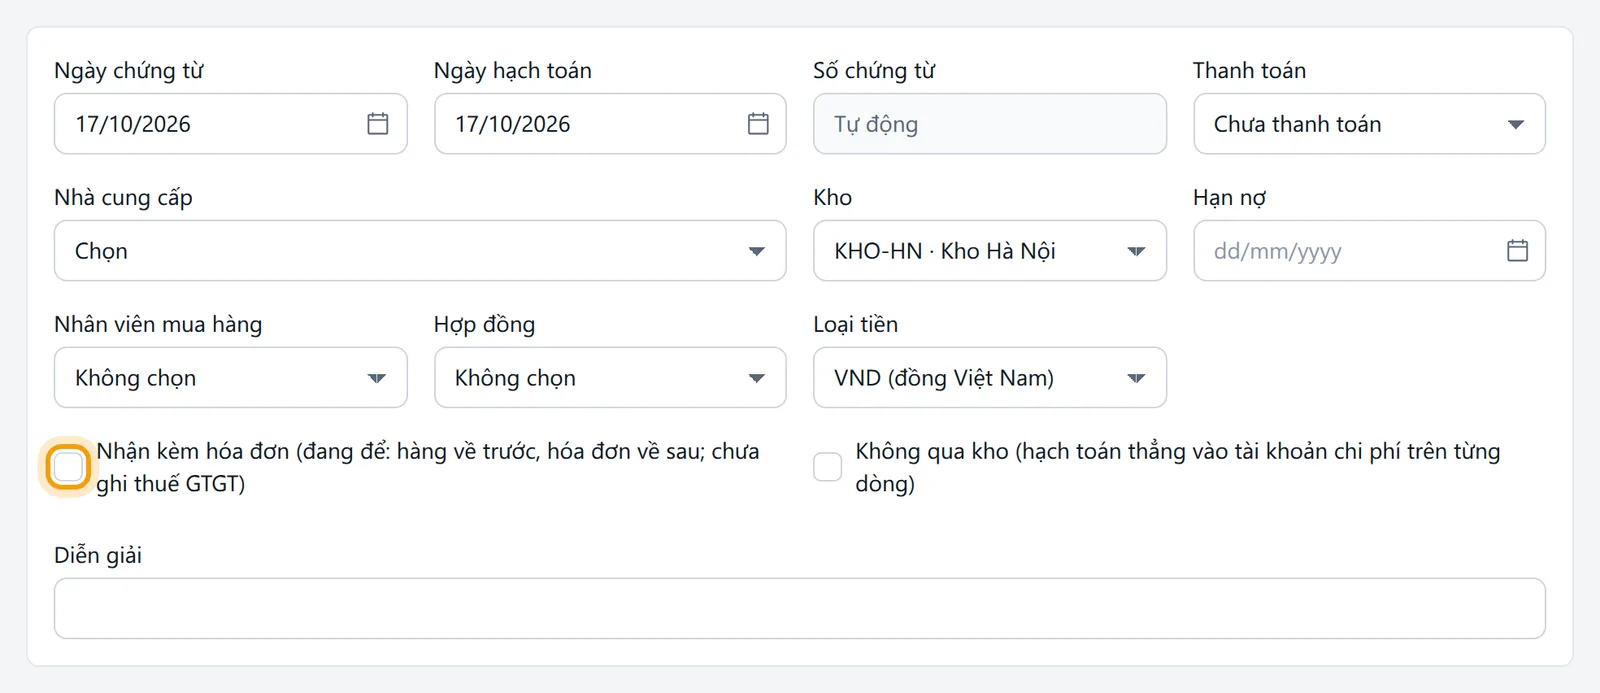Open the Kho warehouse dropdown
Screen dimensions: 1600x693
coord(990,251)
